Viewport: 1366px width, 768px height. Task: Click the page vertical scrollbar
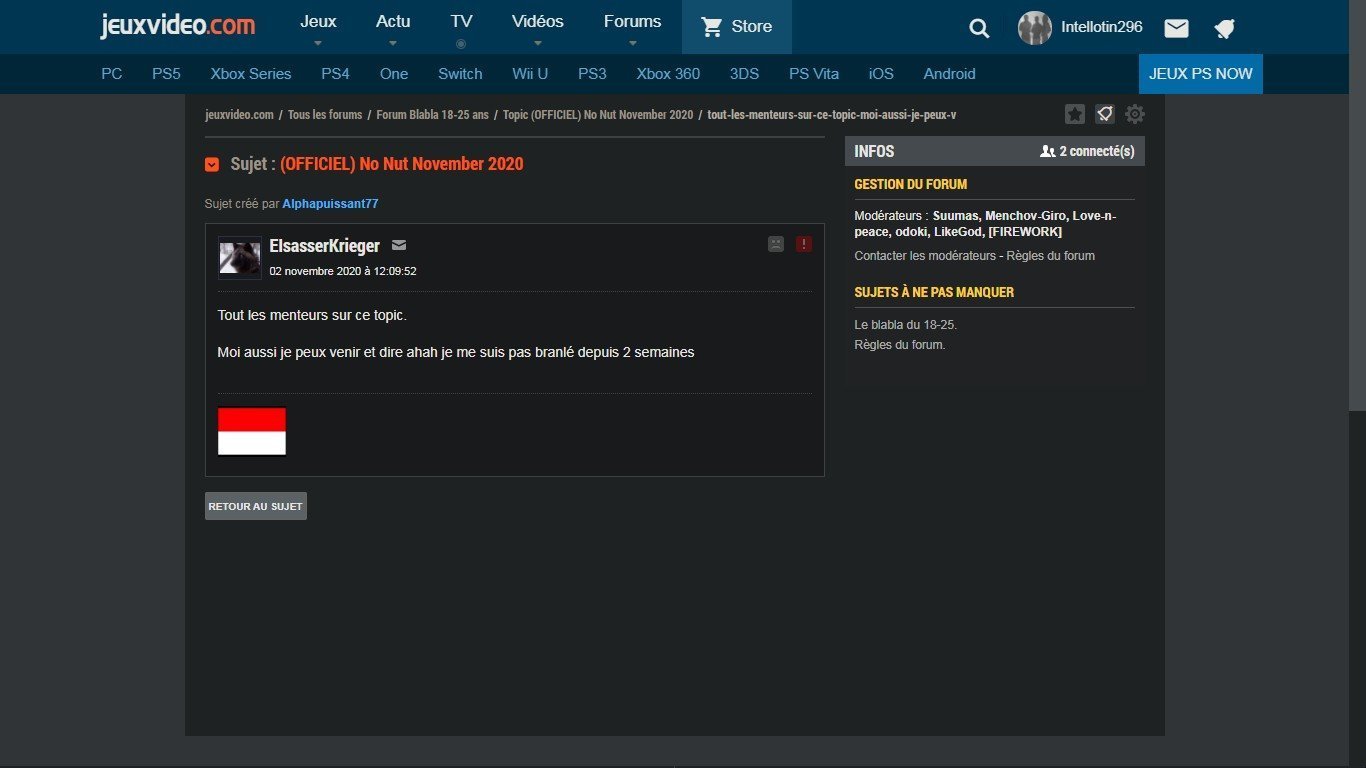[x=1357, y=200]
